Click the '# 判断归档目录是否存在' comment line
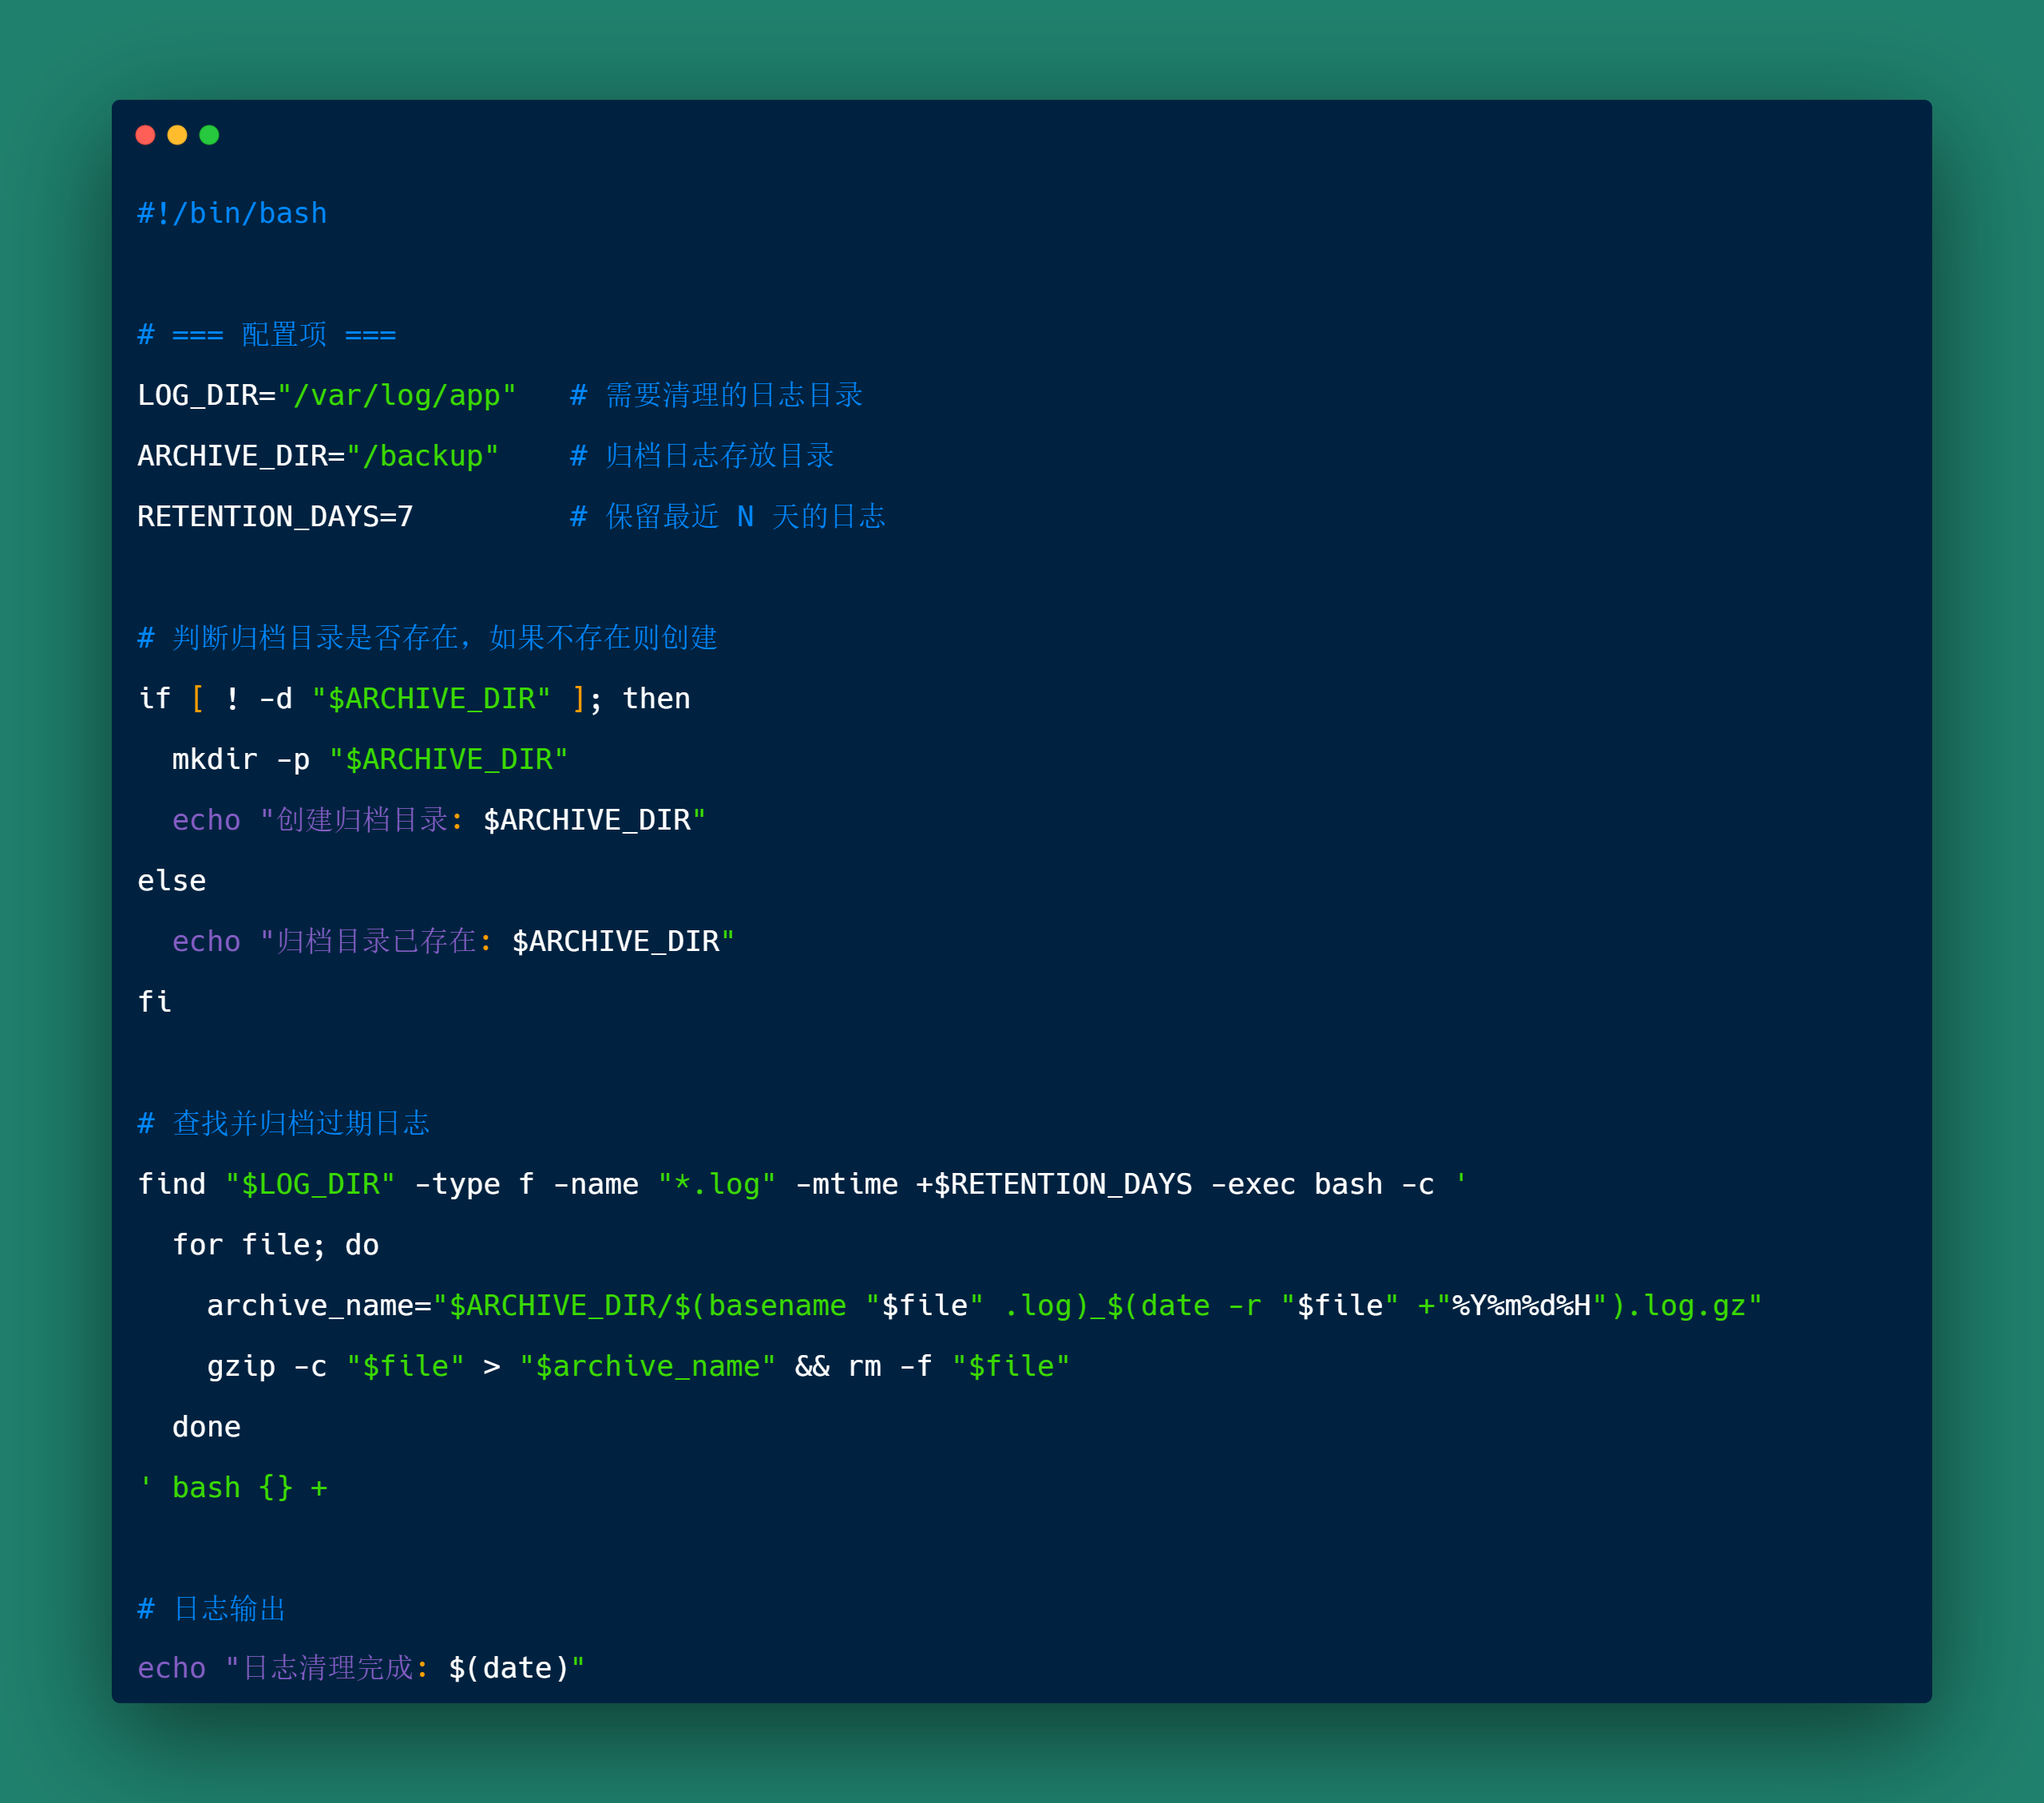 coord(427,638)
